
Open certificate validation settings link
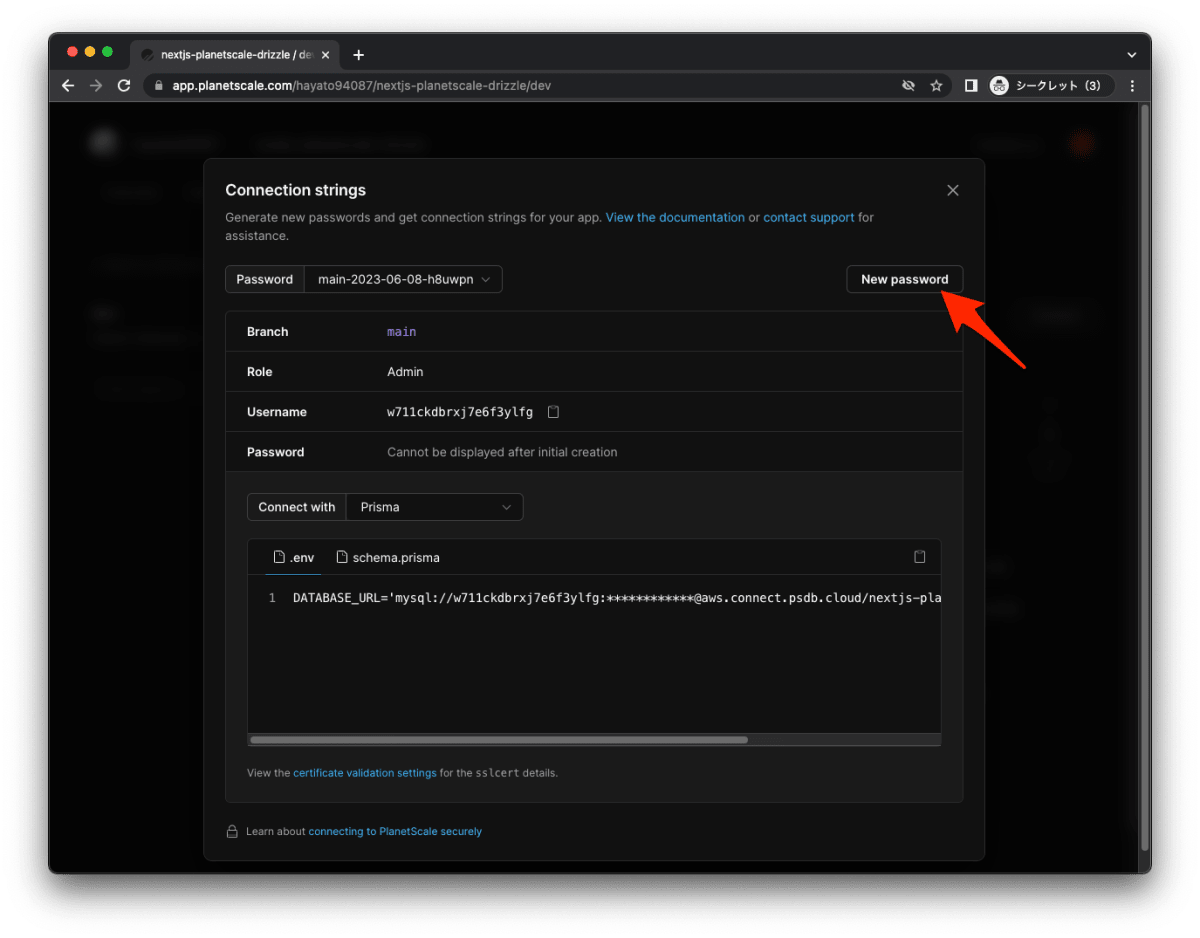[x=365, y=773]
